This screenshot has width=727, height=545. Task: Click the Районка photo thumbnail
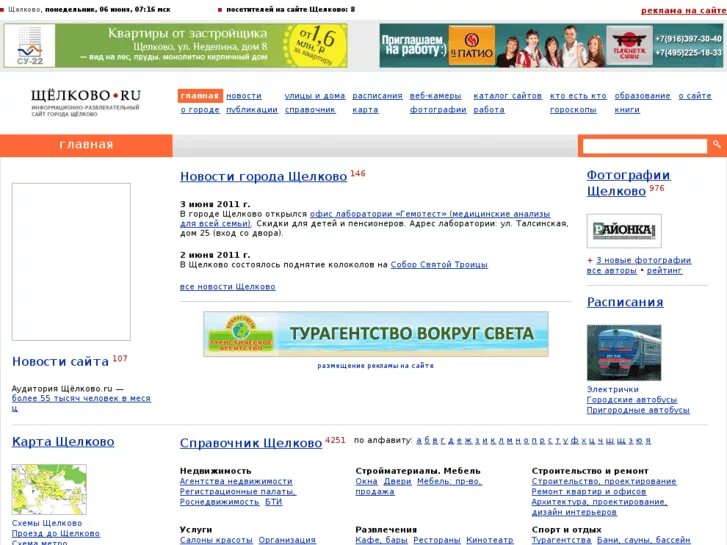point(624,231)
